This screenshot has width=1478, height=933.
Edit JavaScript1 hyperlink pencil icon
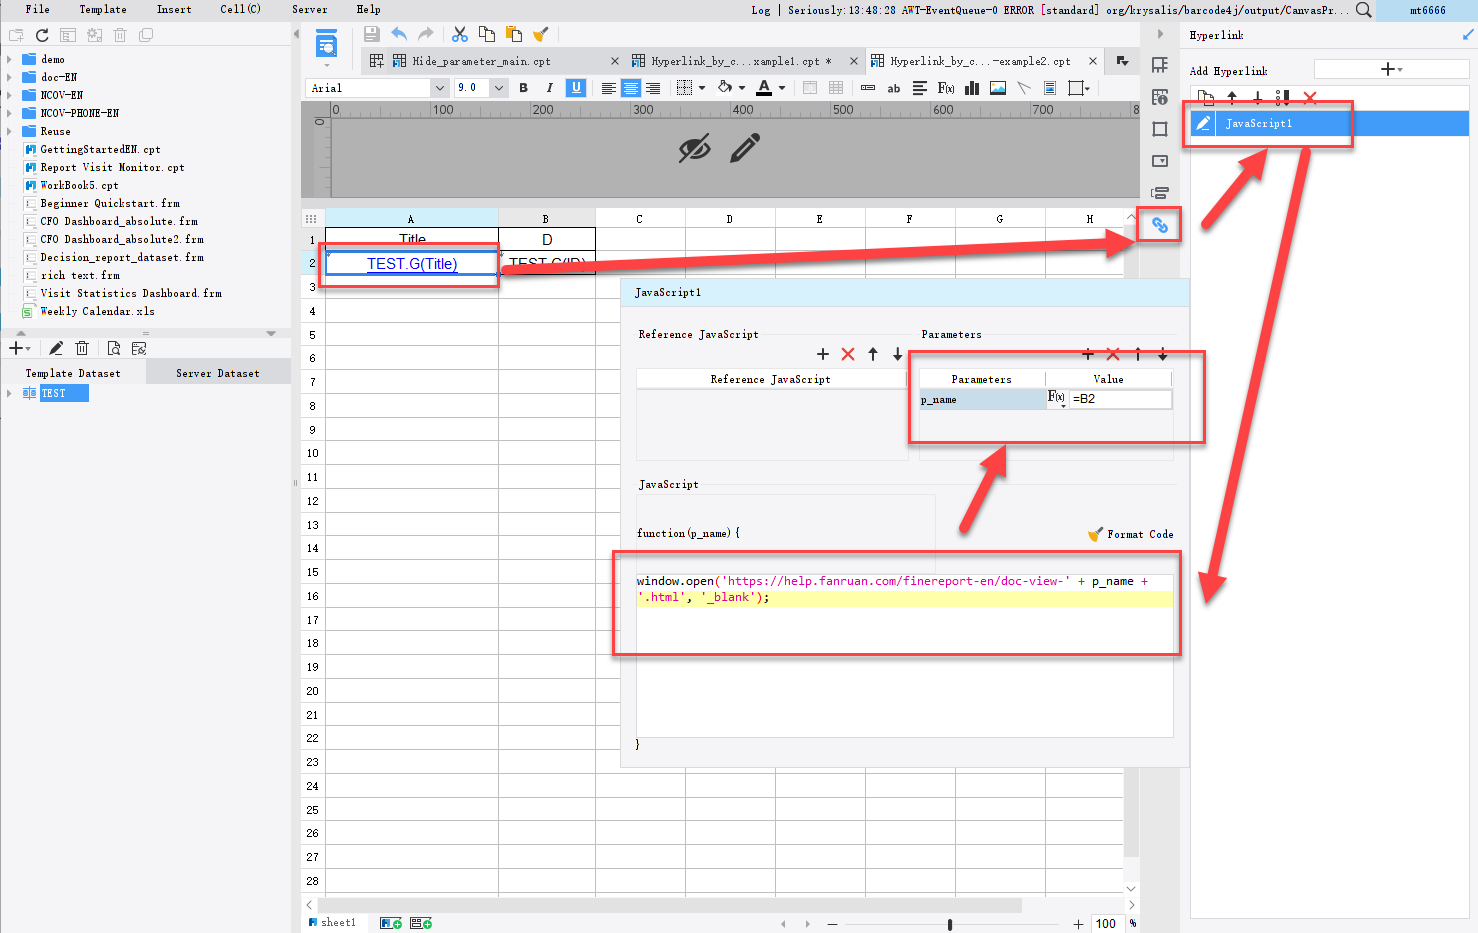coord(1203,123)
